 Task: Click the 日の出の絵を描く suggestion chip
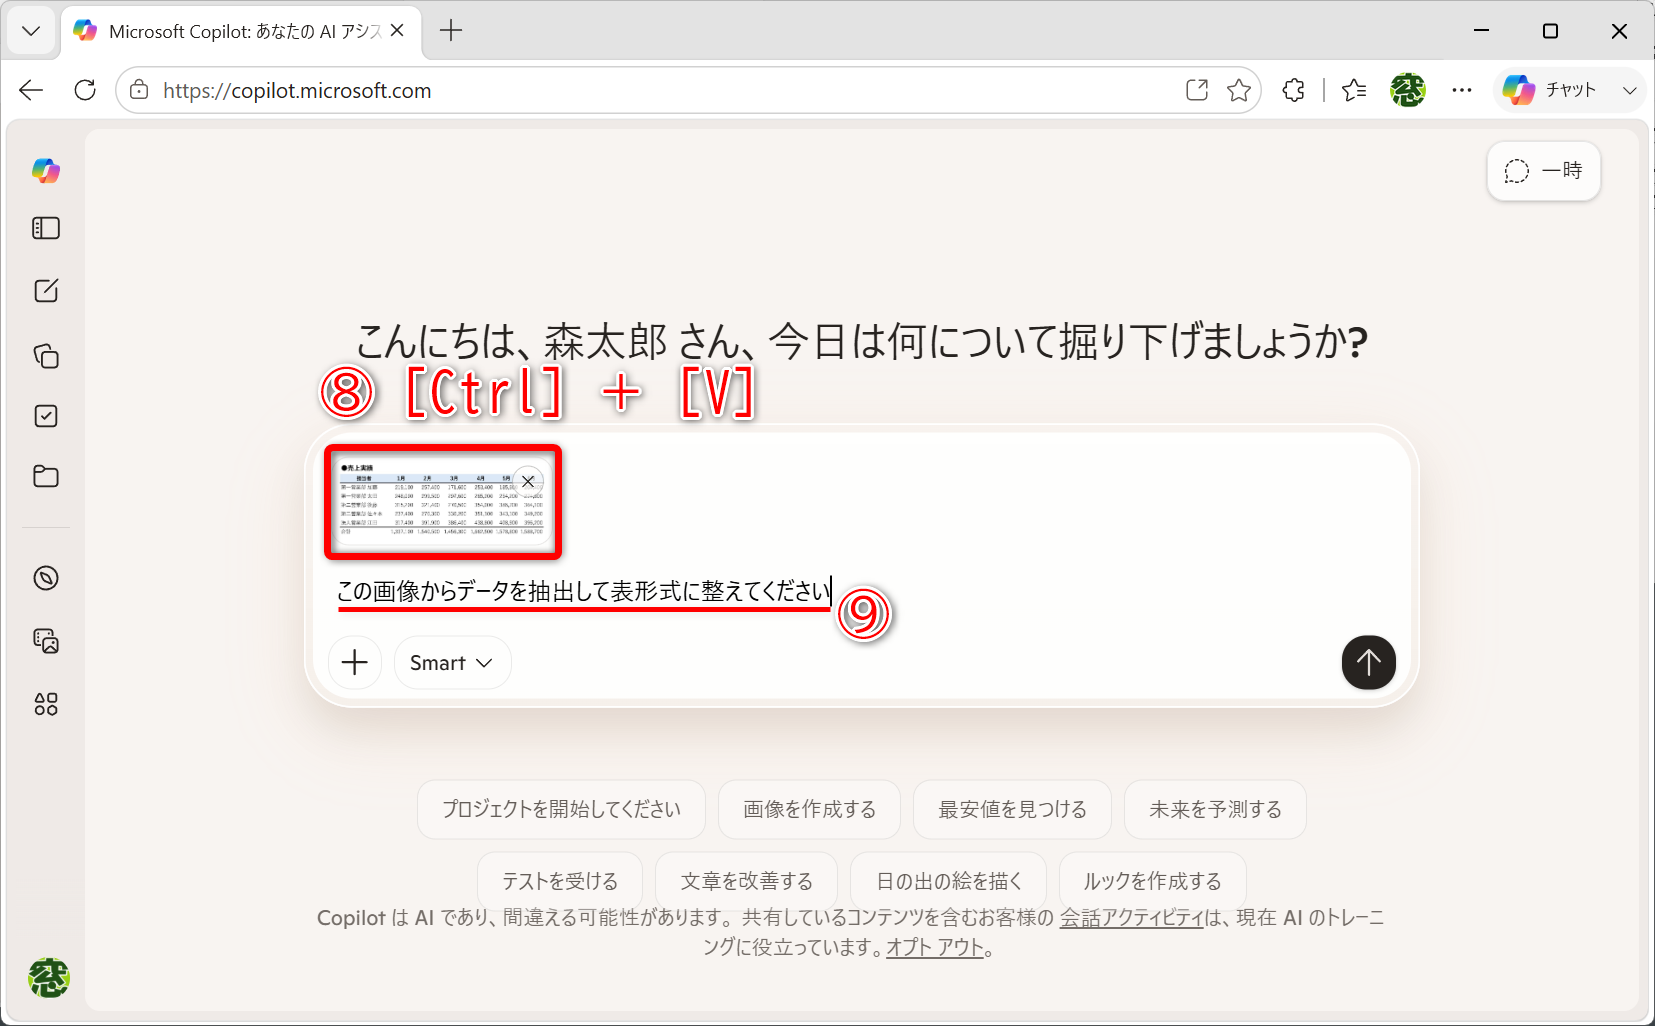pos(948,881)
